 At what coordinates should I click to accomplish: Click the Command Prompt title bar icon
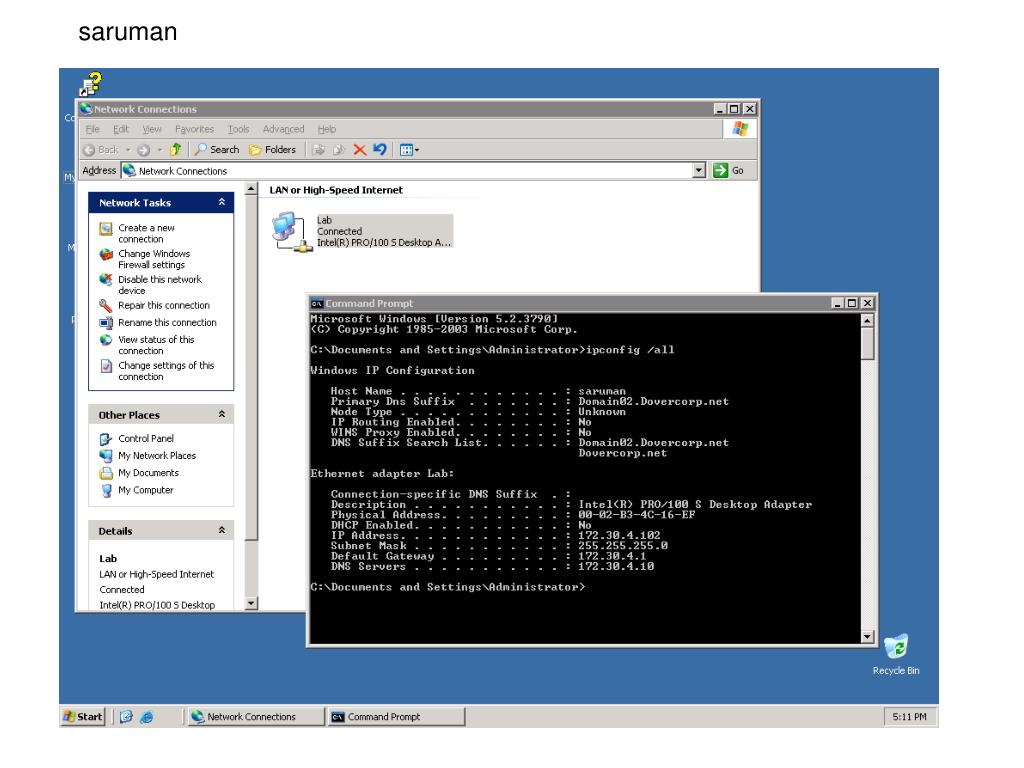317,304
